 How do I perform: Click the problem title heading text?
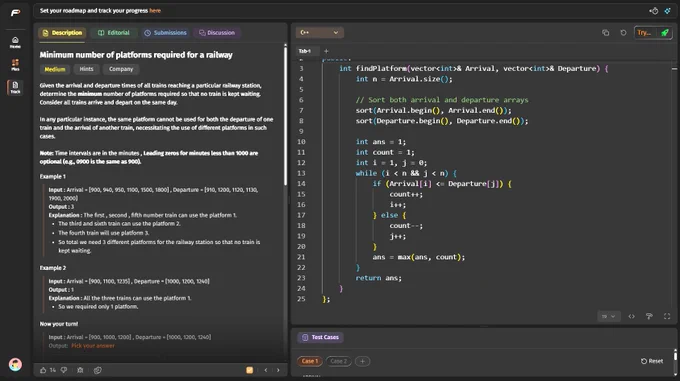136,55
